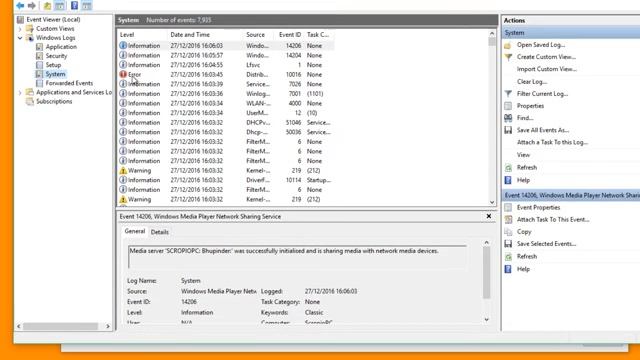Click the Forward arrow toolbar icon

[31, 6]
